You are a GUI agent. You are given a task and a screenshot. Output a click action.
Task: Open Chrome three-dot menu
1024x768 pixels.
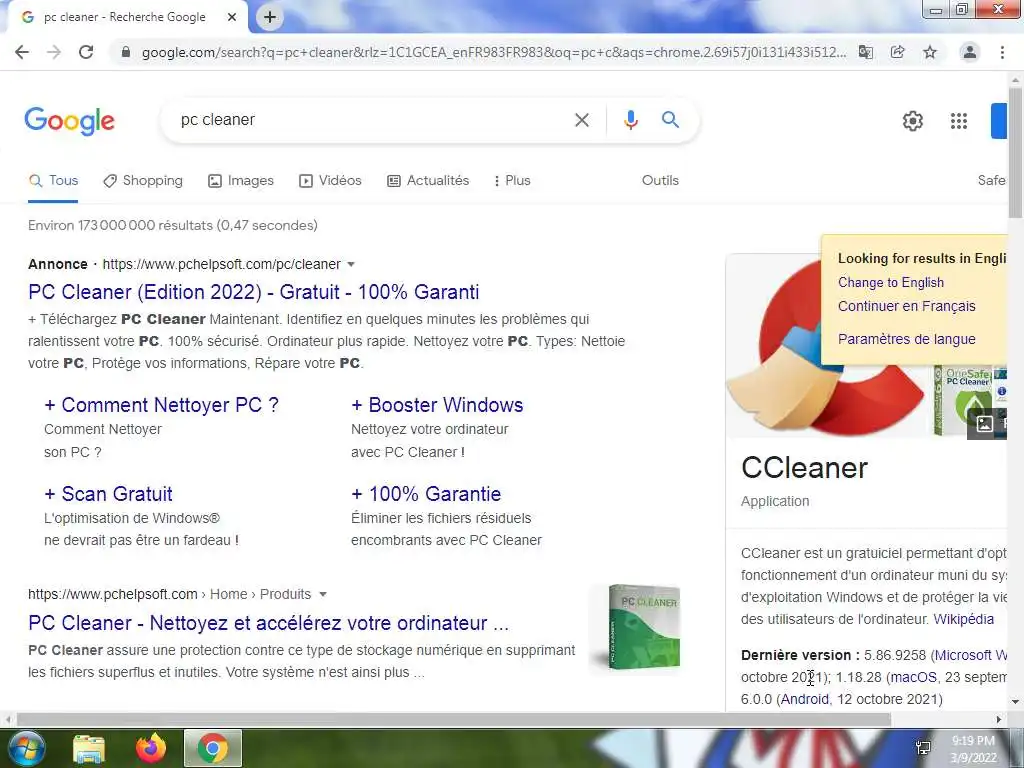[x=1002, y=52]
